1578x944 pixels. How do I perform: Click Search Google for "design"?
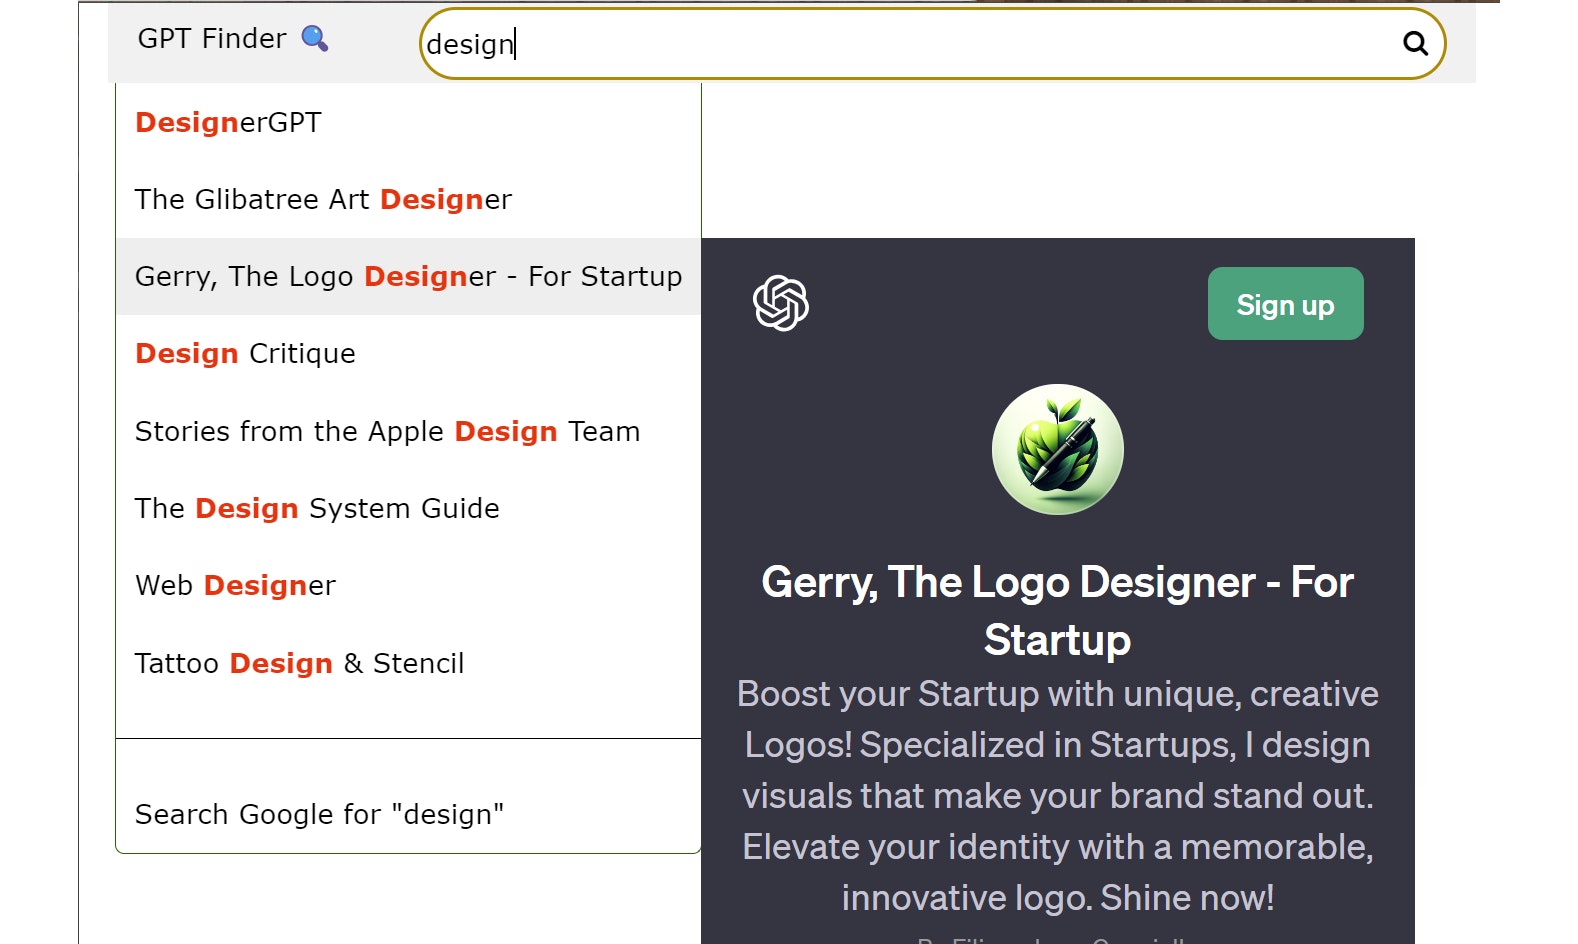point(408,814)
